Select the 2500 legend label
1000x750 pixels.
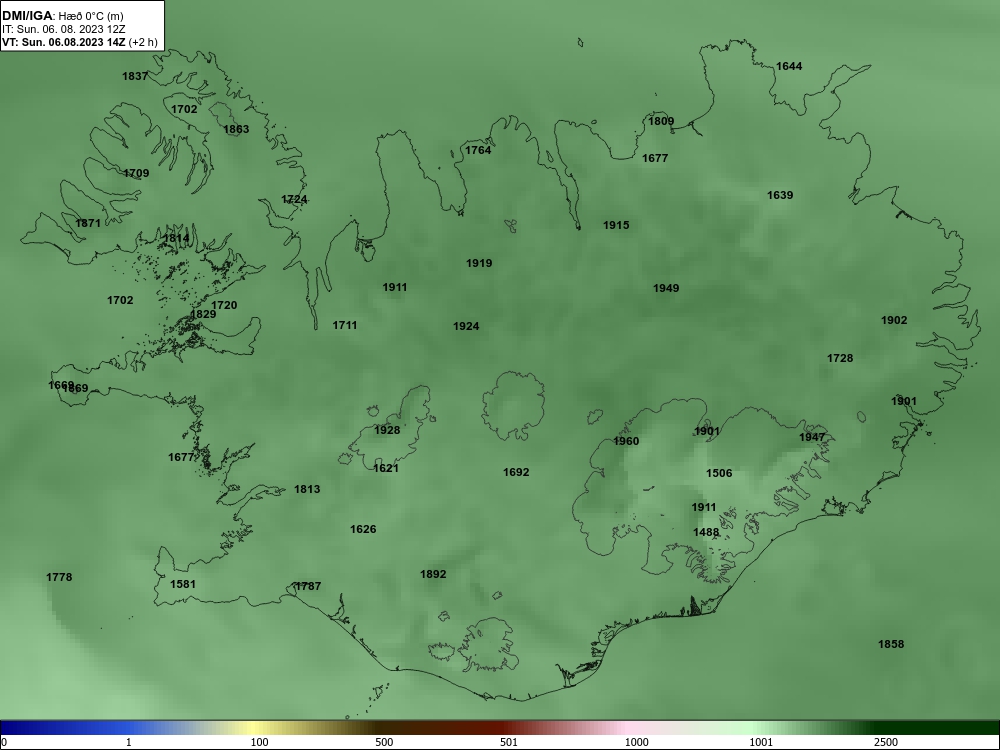886,742
